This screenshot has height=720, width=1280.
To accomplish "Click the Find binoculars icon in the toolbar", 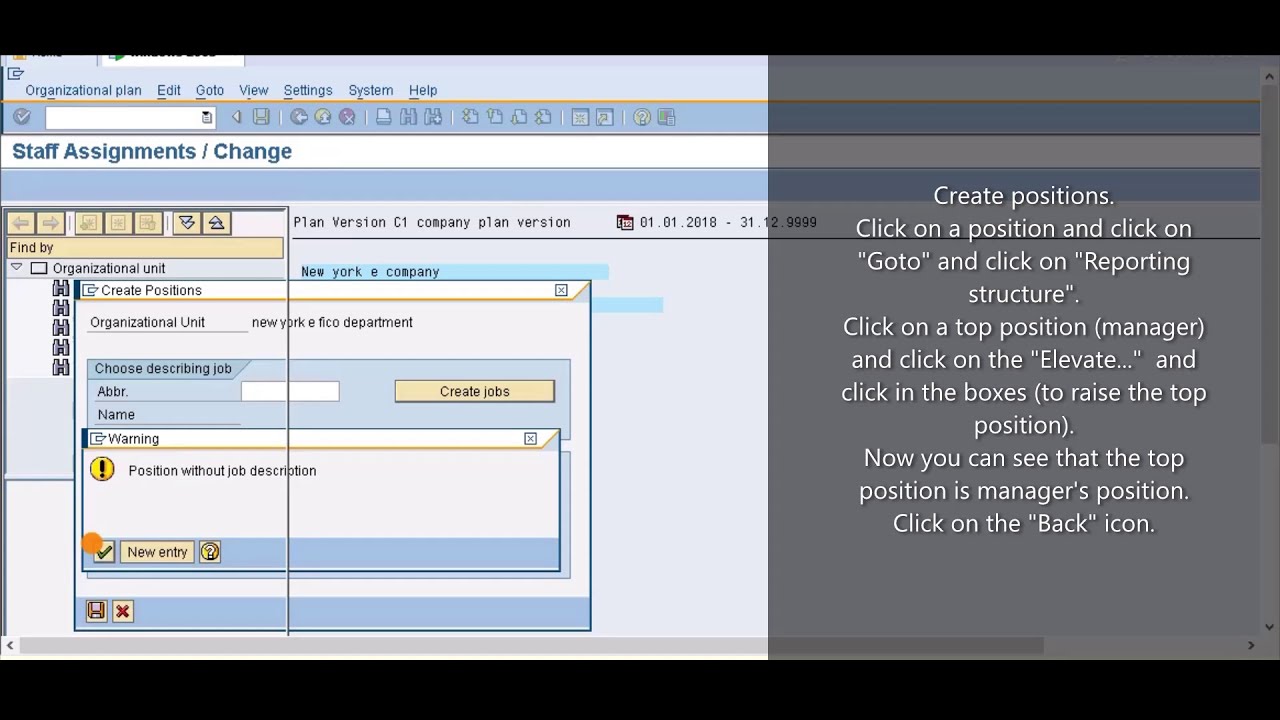I will (x=408, y=118).
